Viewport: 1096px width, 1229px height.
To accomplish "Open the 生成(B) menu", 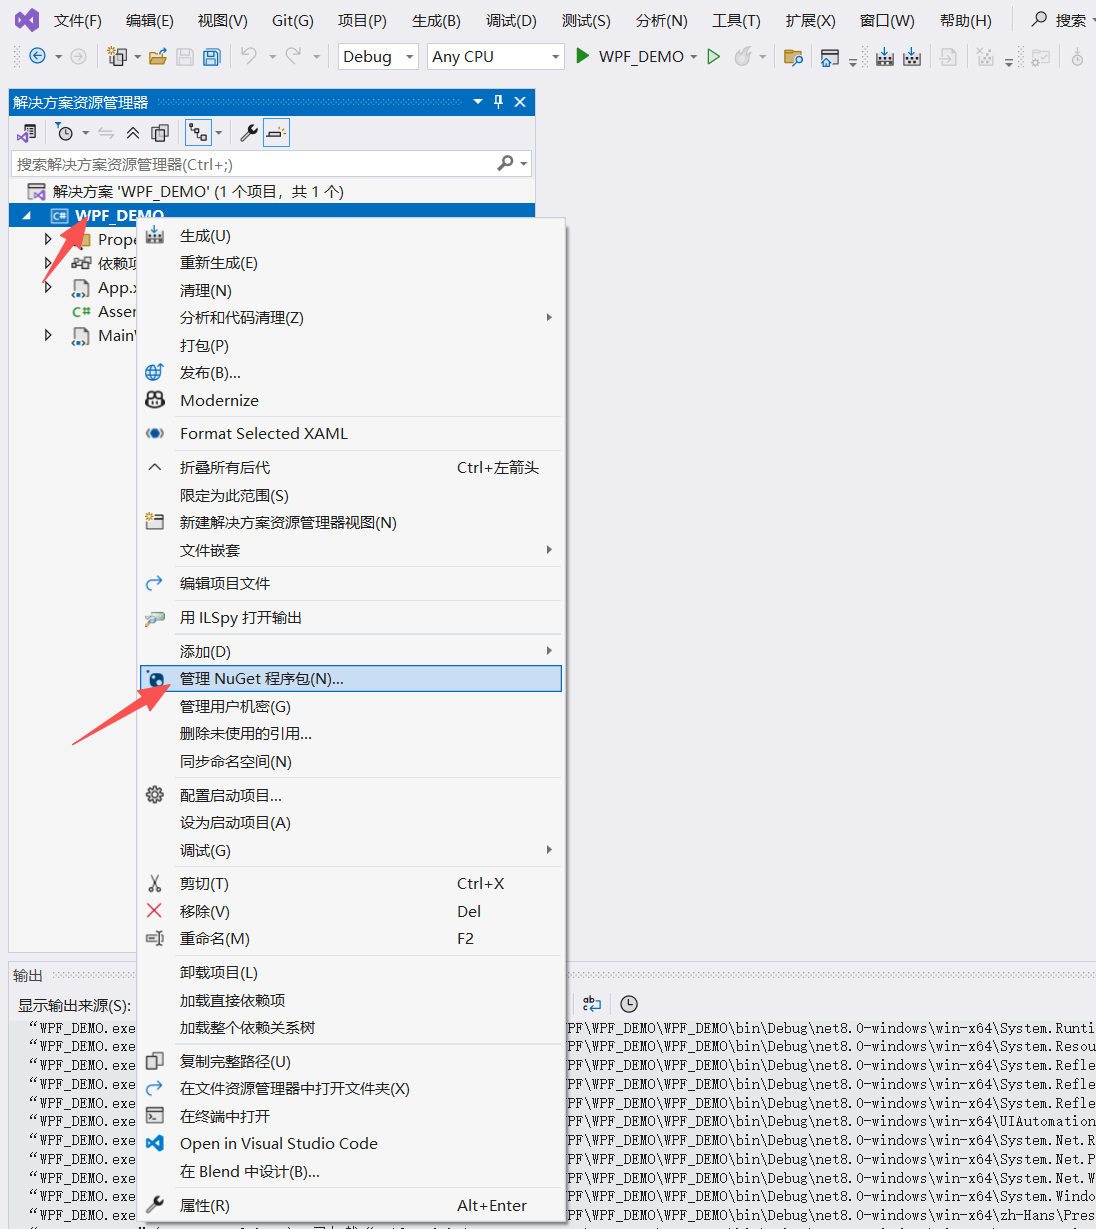I will click(x=436, y=20).
